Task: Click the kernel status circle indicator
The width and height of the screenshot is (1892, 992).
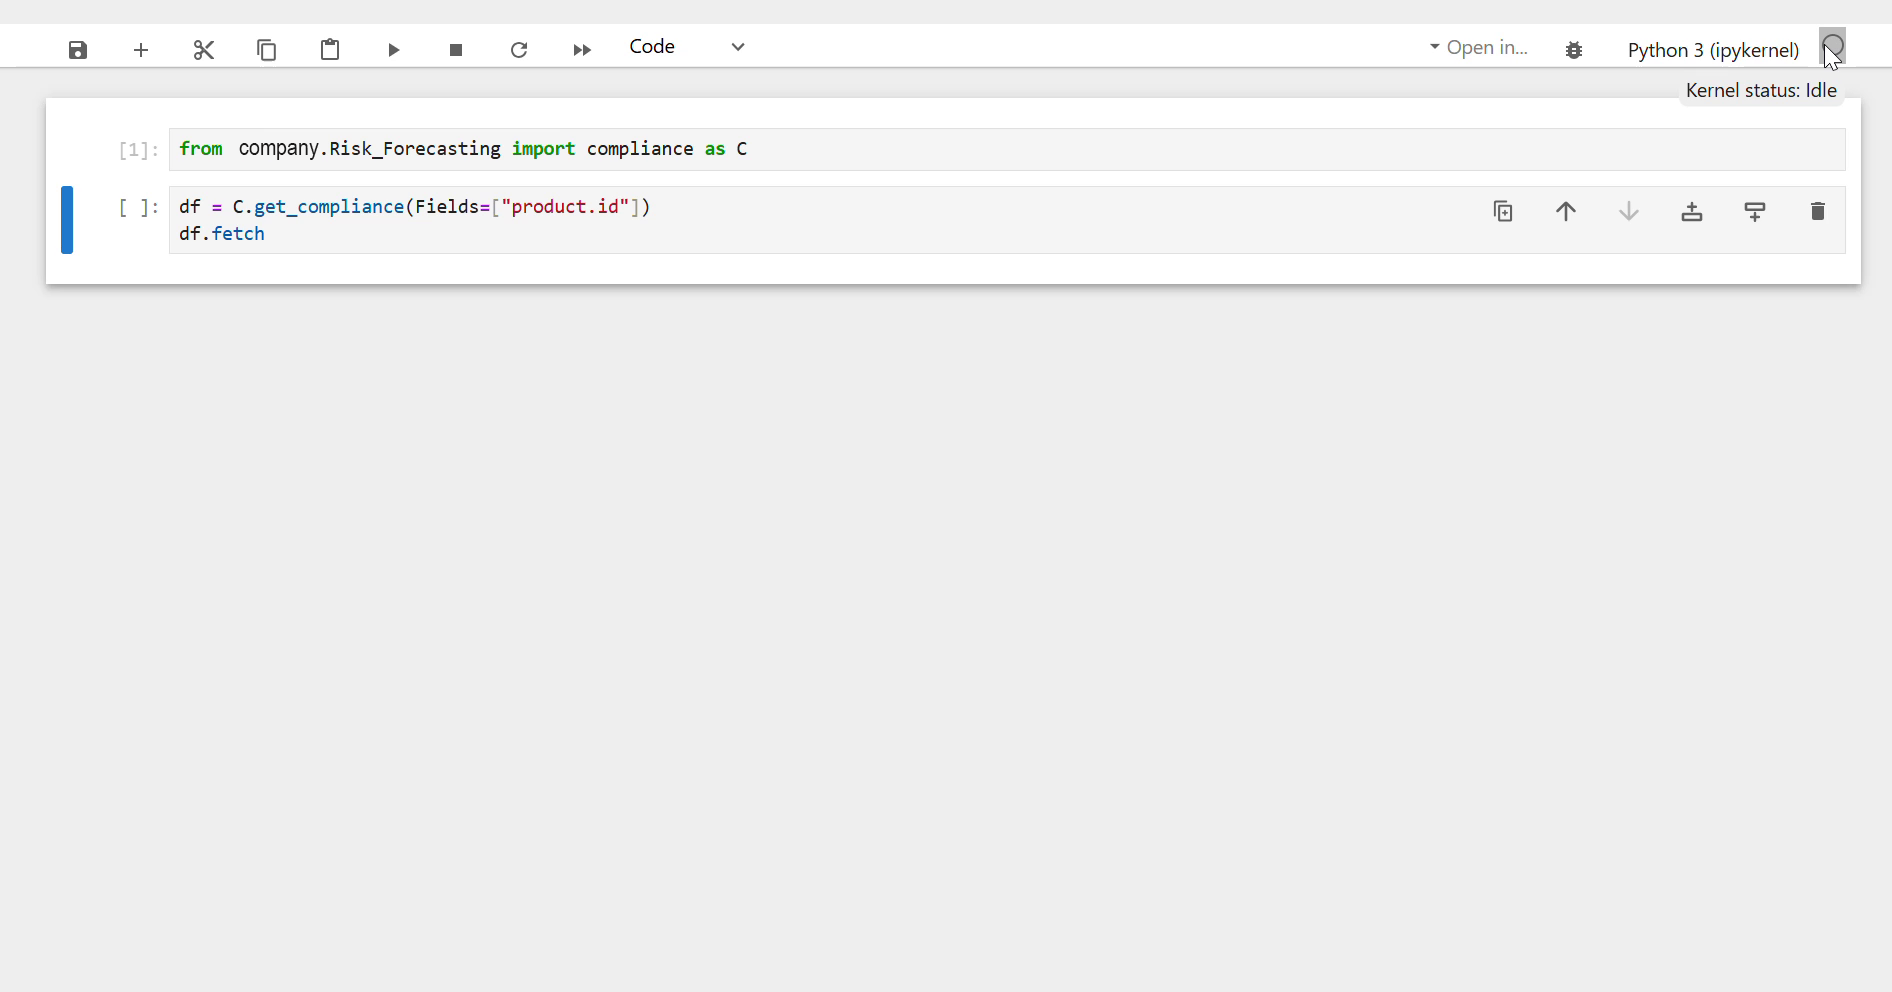Action: click(1832, 46)
